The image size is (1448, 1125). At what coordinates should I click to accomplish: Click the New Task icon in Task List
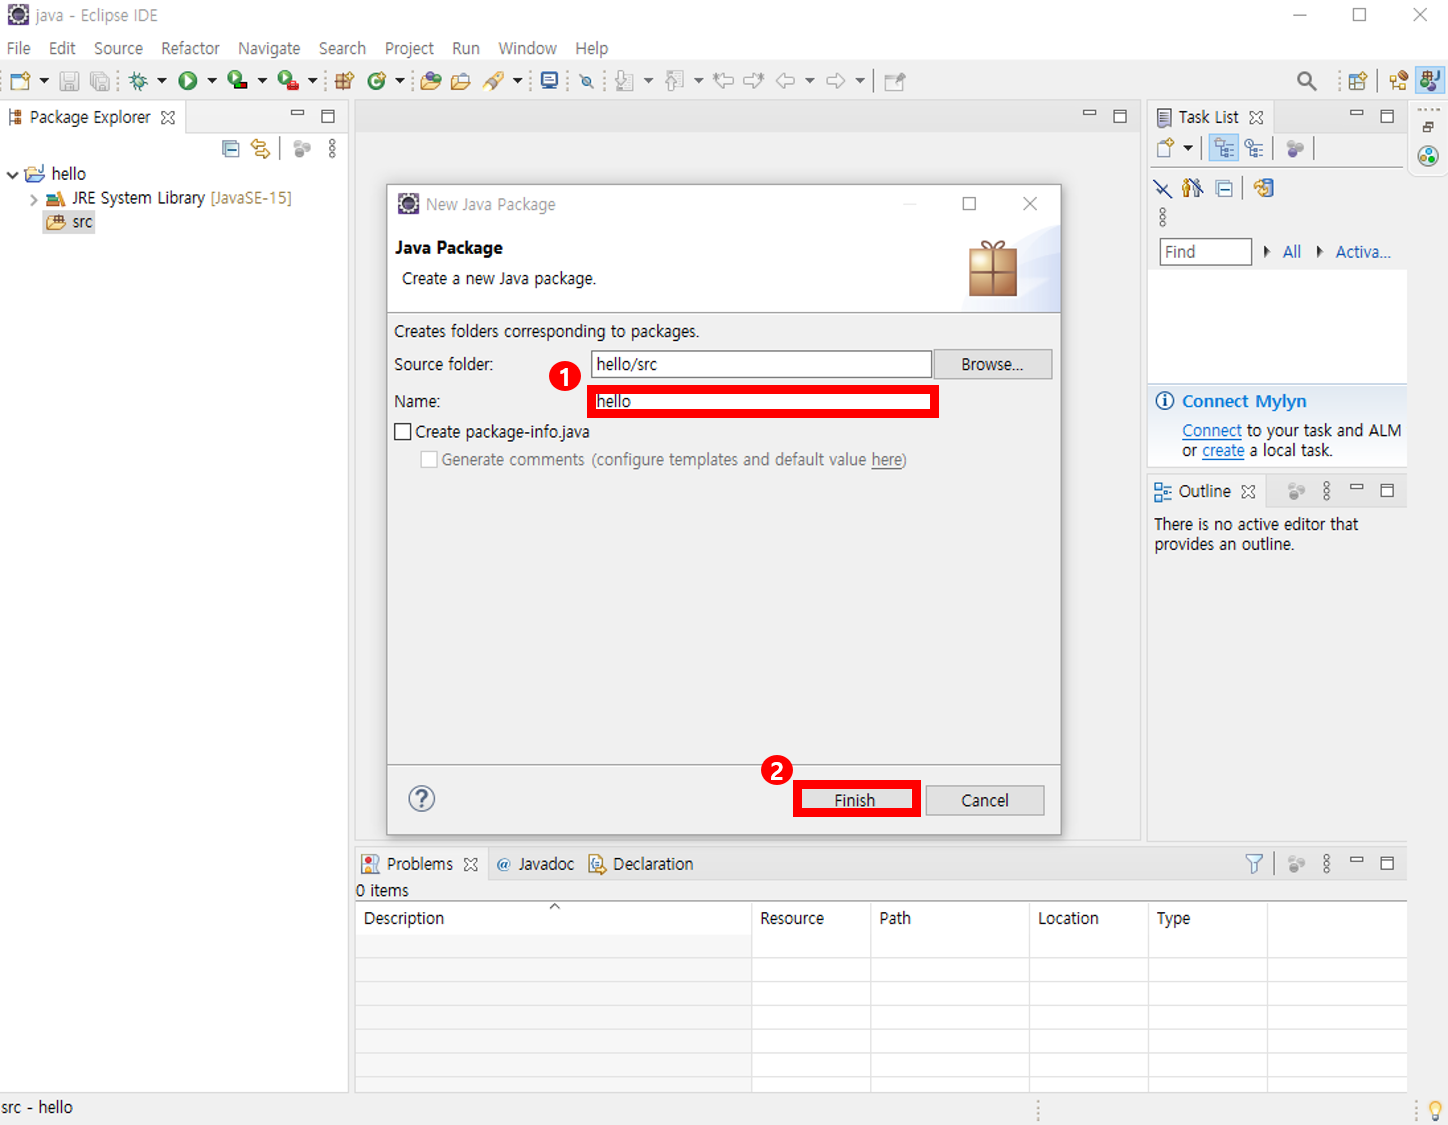click(x=1166, y=149)
